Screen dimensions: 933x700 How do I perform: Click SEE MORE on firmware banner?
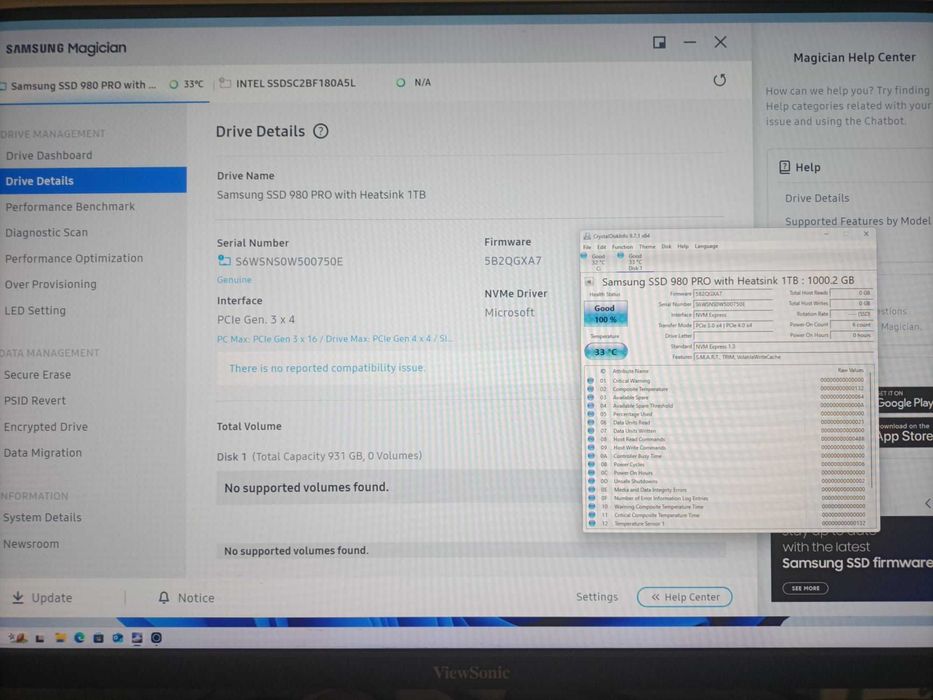[x=806, y=588]
